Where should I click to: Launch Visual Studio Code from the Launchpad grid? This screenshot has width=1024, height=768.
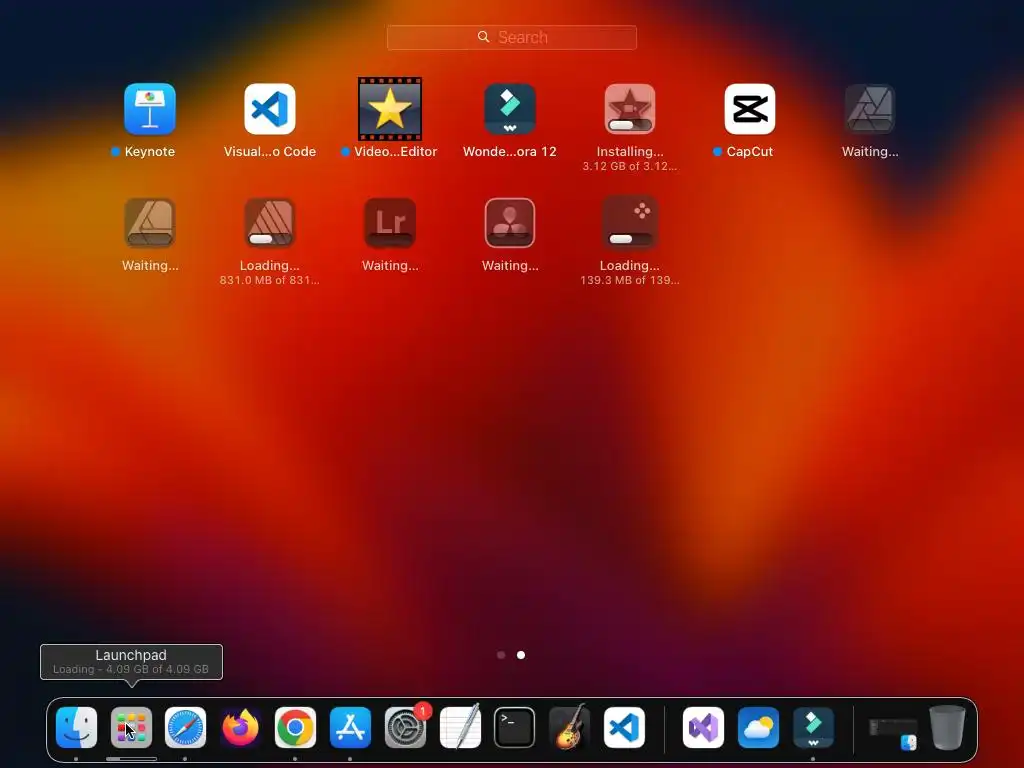coord(270,108)
